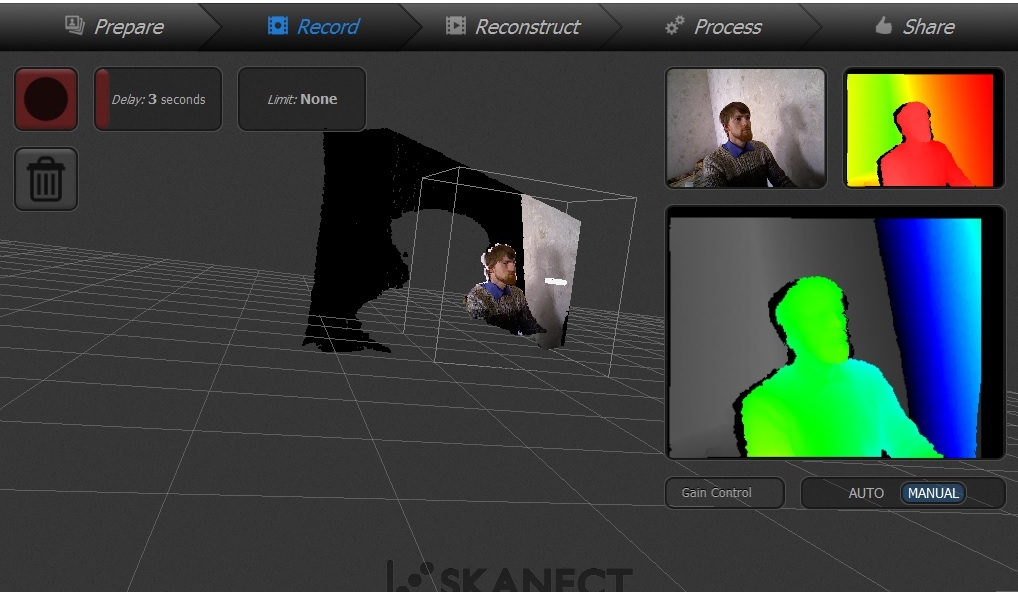Open the Share tab
The width and height of the screenshot is (1018, 592).
click(915, 27)
